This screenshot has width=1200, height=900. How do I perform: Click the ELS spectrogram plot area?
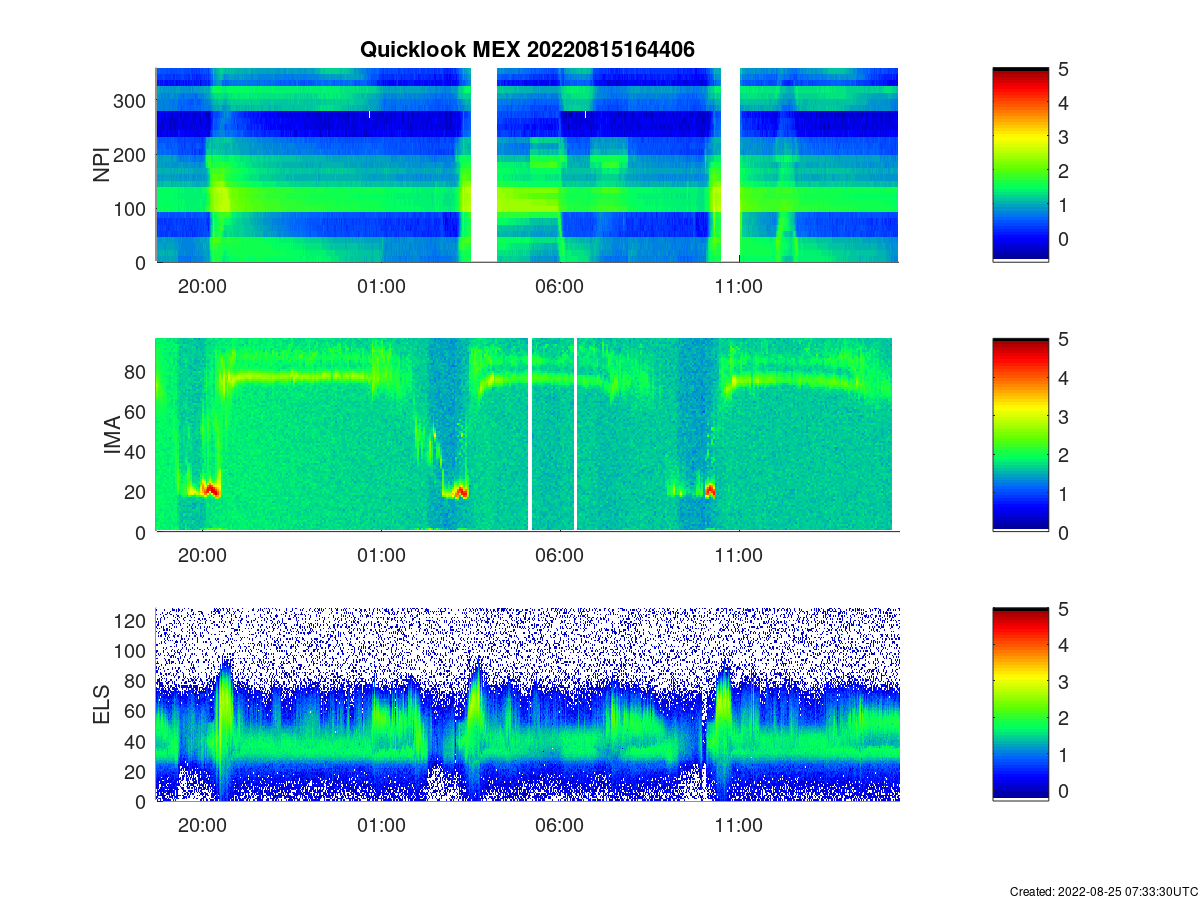pos(527,704)
